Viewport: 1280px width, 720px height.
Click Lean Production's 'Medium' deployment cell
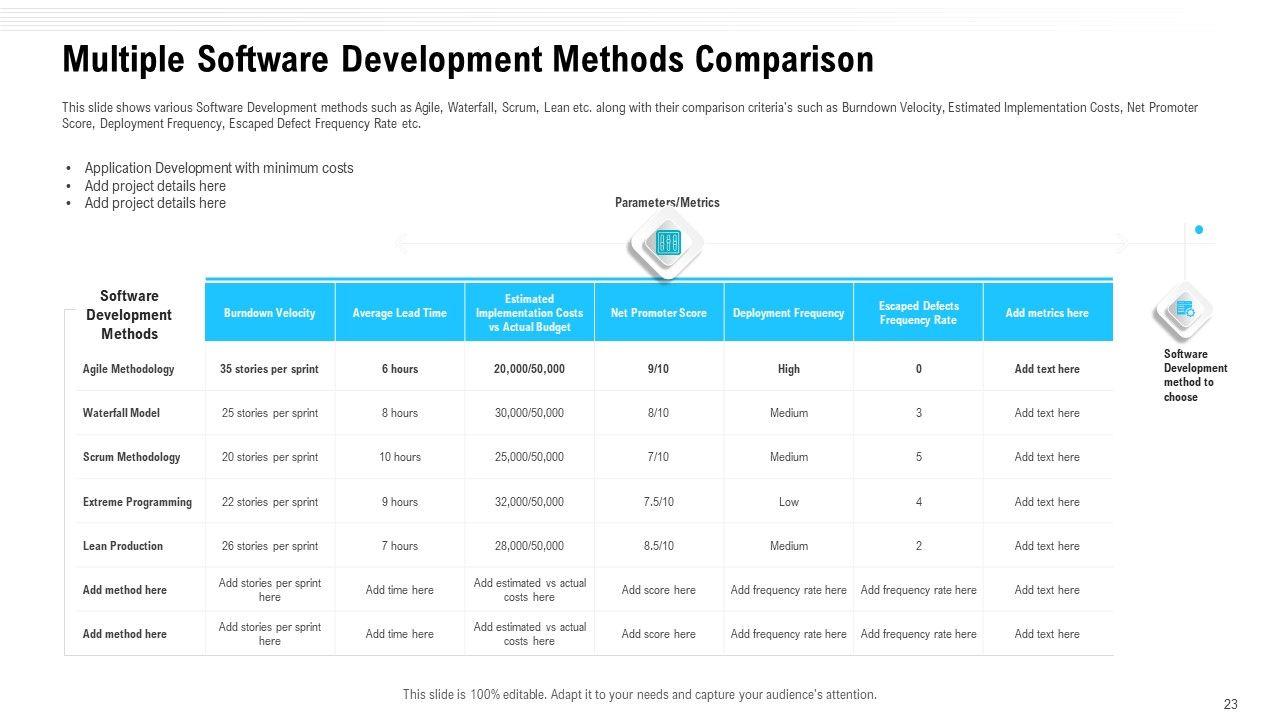[789, 546]
